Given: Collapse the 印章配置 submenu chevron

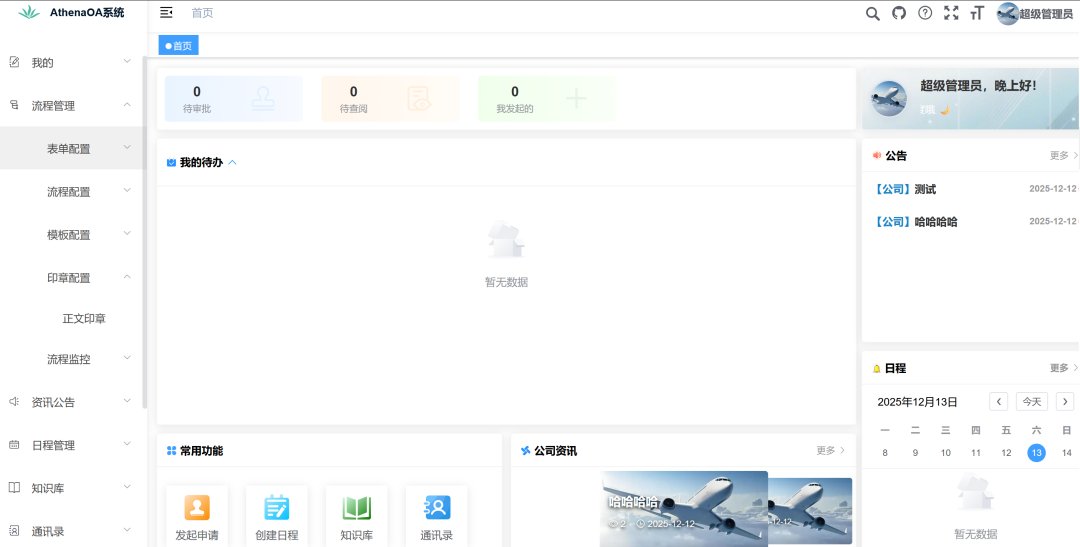Looking at the screenshot, I should click(127, 277).
